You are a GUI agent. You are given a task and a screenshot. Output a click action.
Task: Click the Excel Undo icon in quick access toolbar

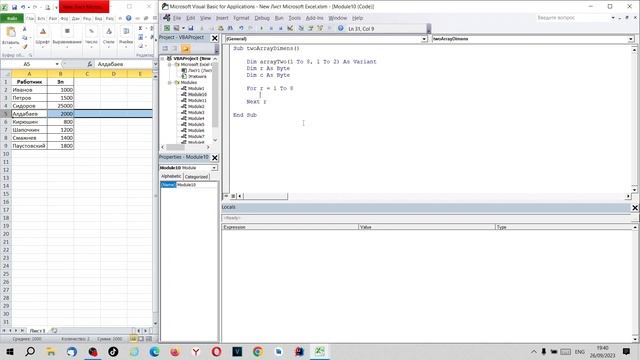coord(23,7)
